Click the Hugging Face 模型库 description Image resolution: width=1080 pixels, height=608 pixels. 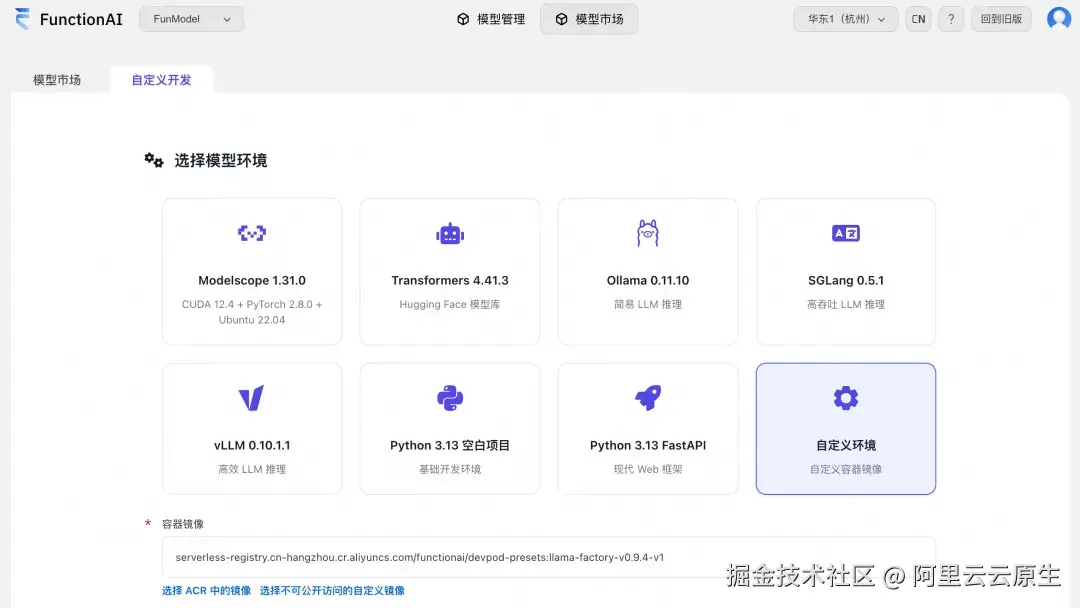pos(450,304)
